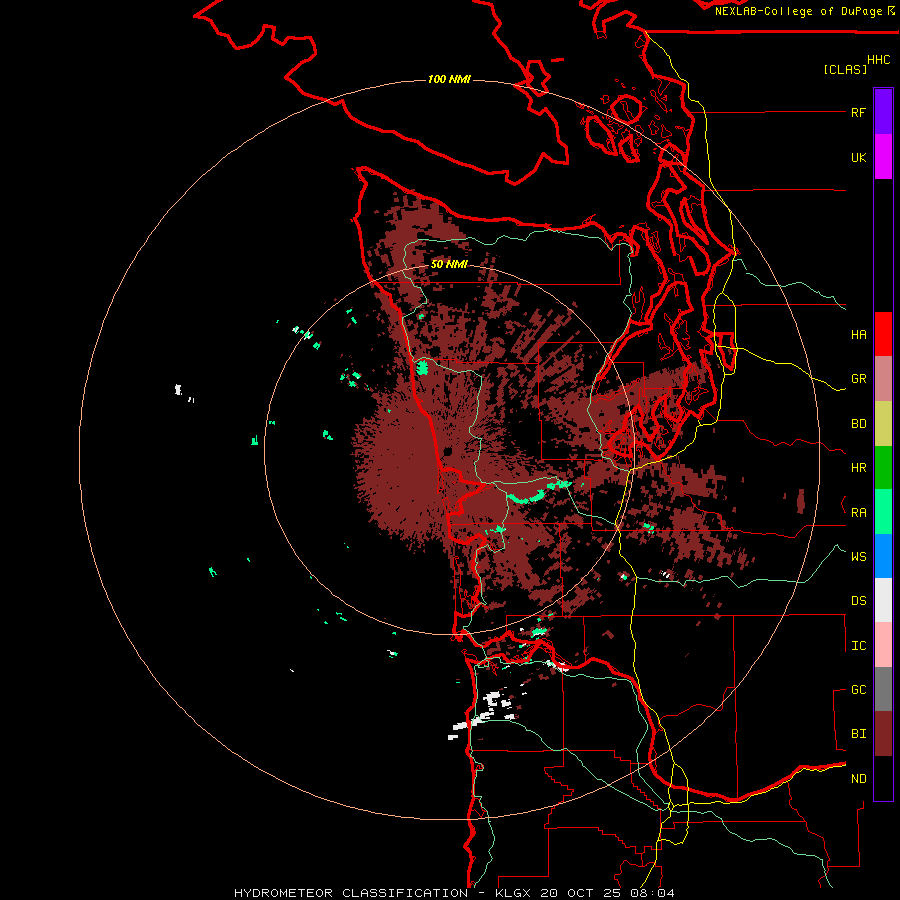Select the GR pink legend swatch
This screenshot has height=900, width=900.
(883, 379)
